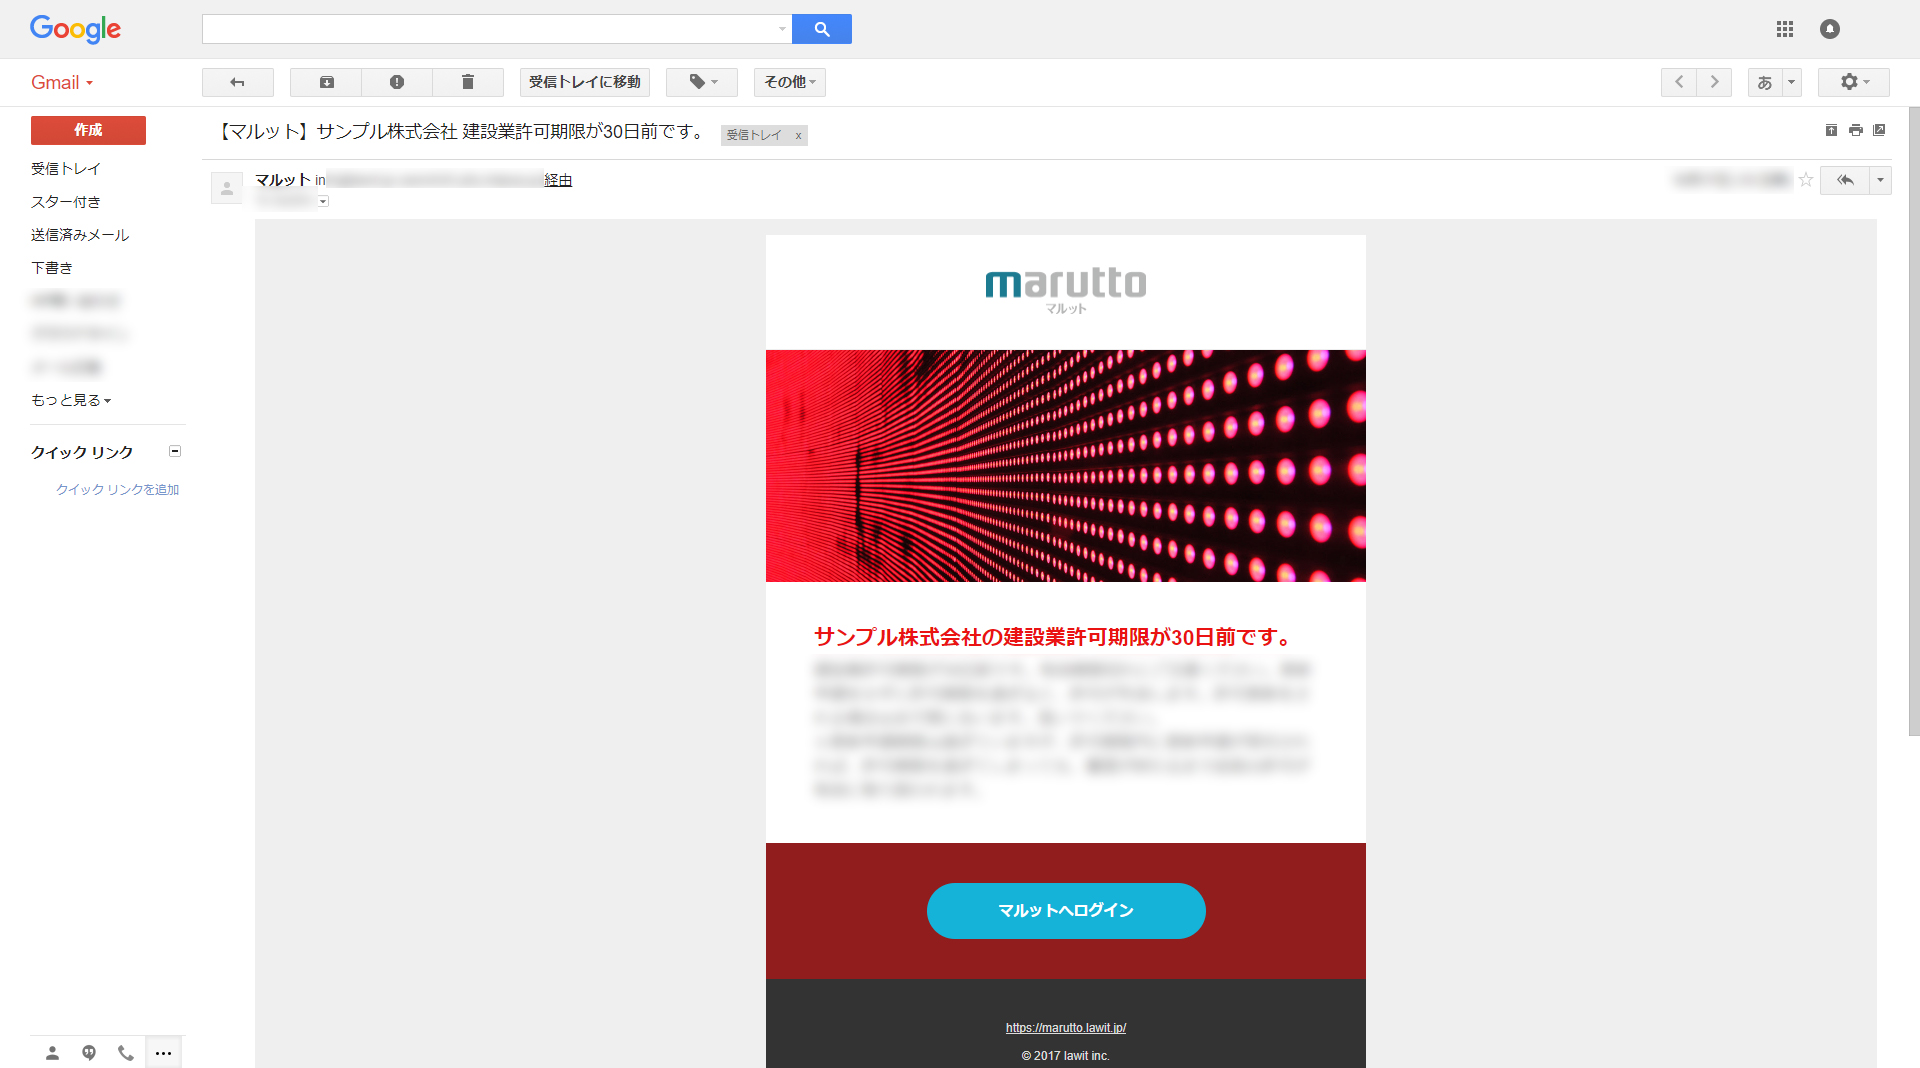Click in the Gmail search field

click(x=490, y=29)
